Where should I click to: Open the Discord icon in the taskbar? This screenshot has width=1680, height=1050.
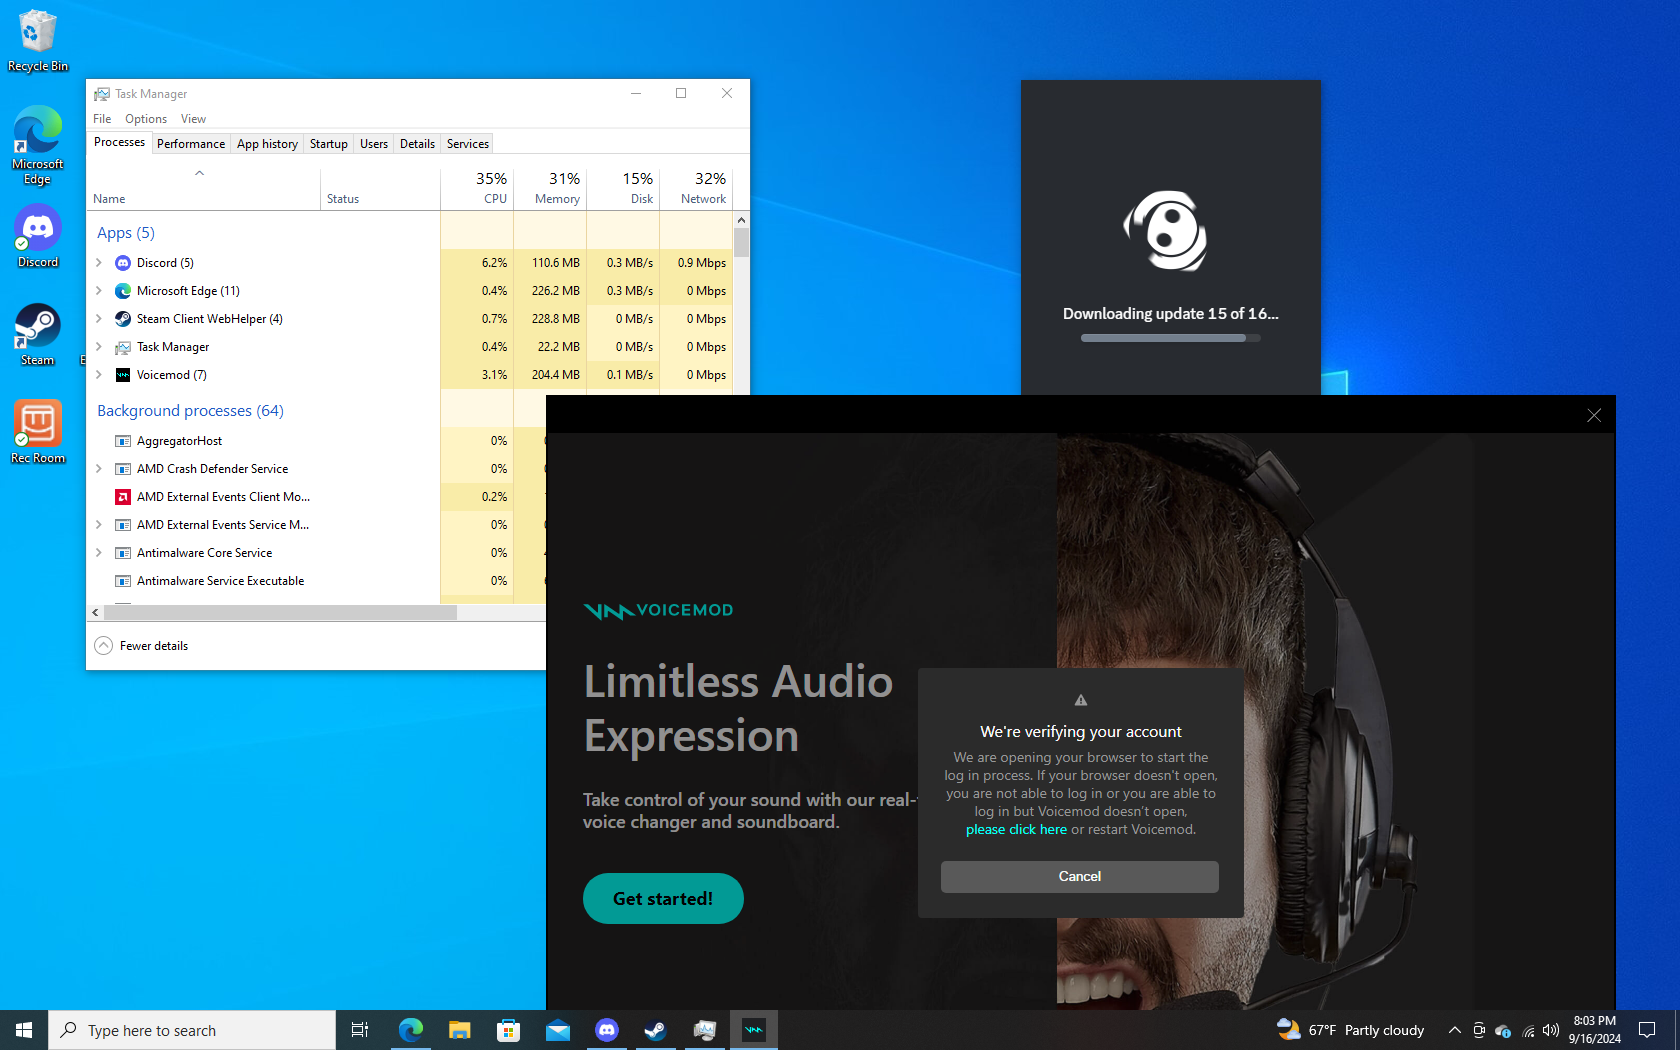[x=606, y=1030]
